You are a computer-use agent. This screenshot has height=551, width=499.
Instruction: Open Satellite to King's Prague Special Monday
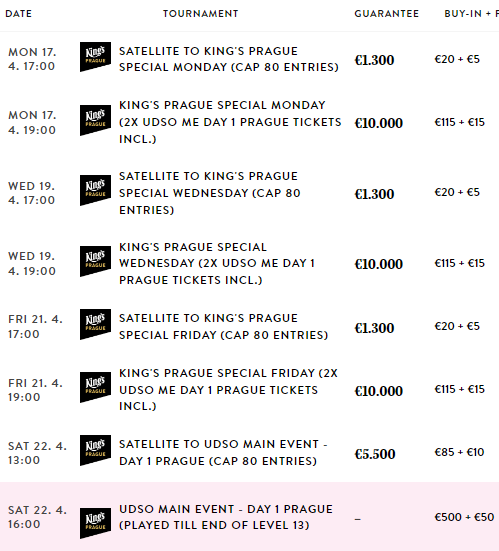point(228,59)
